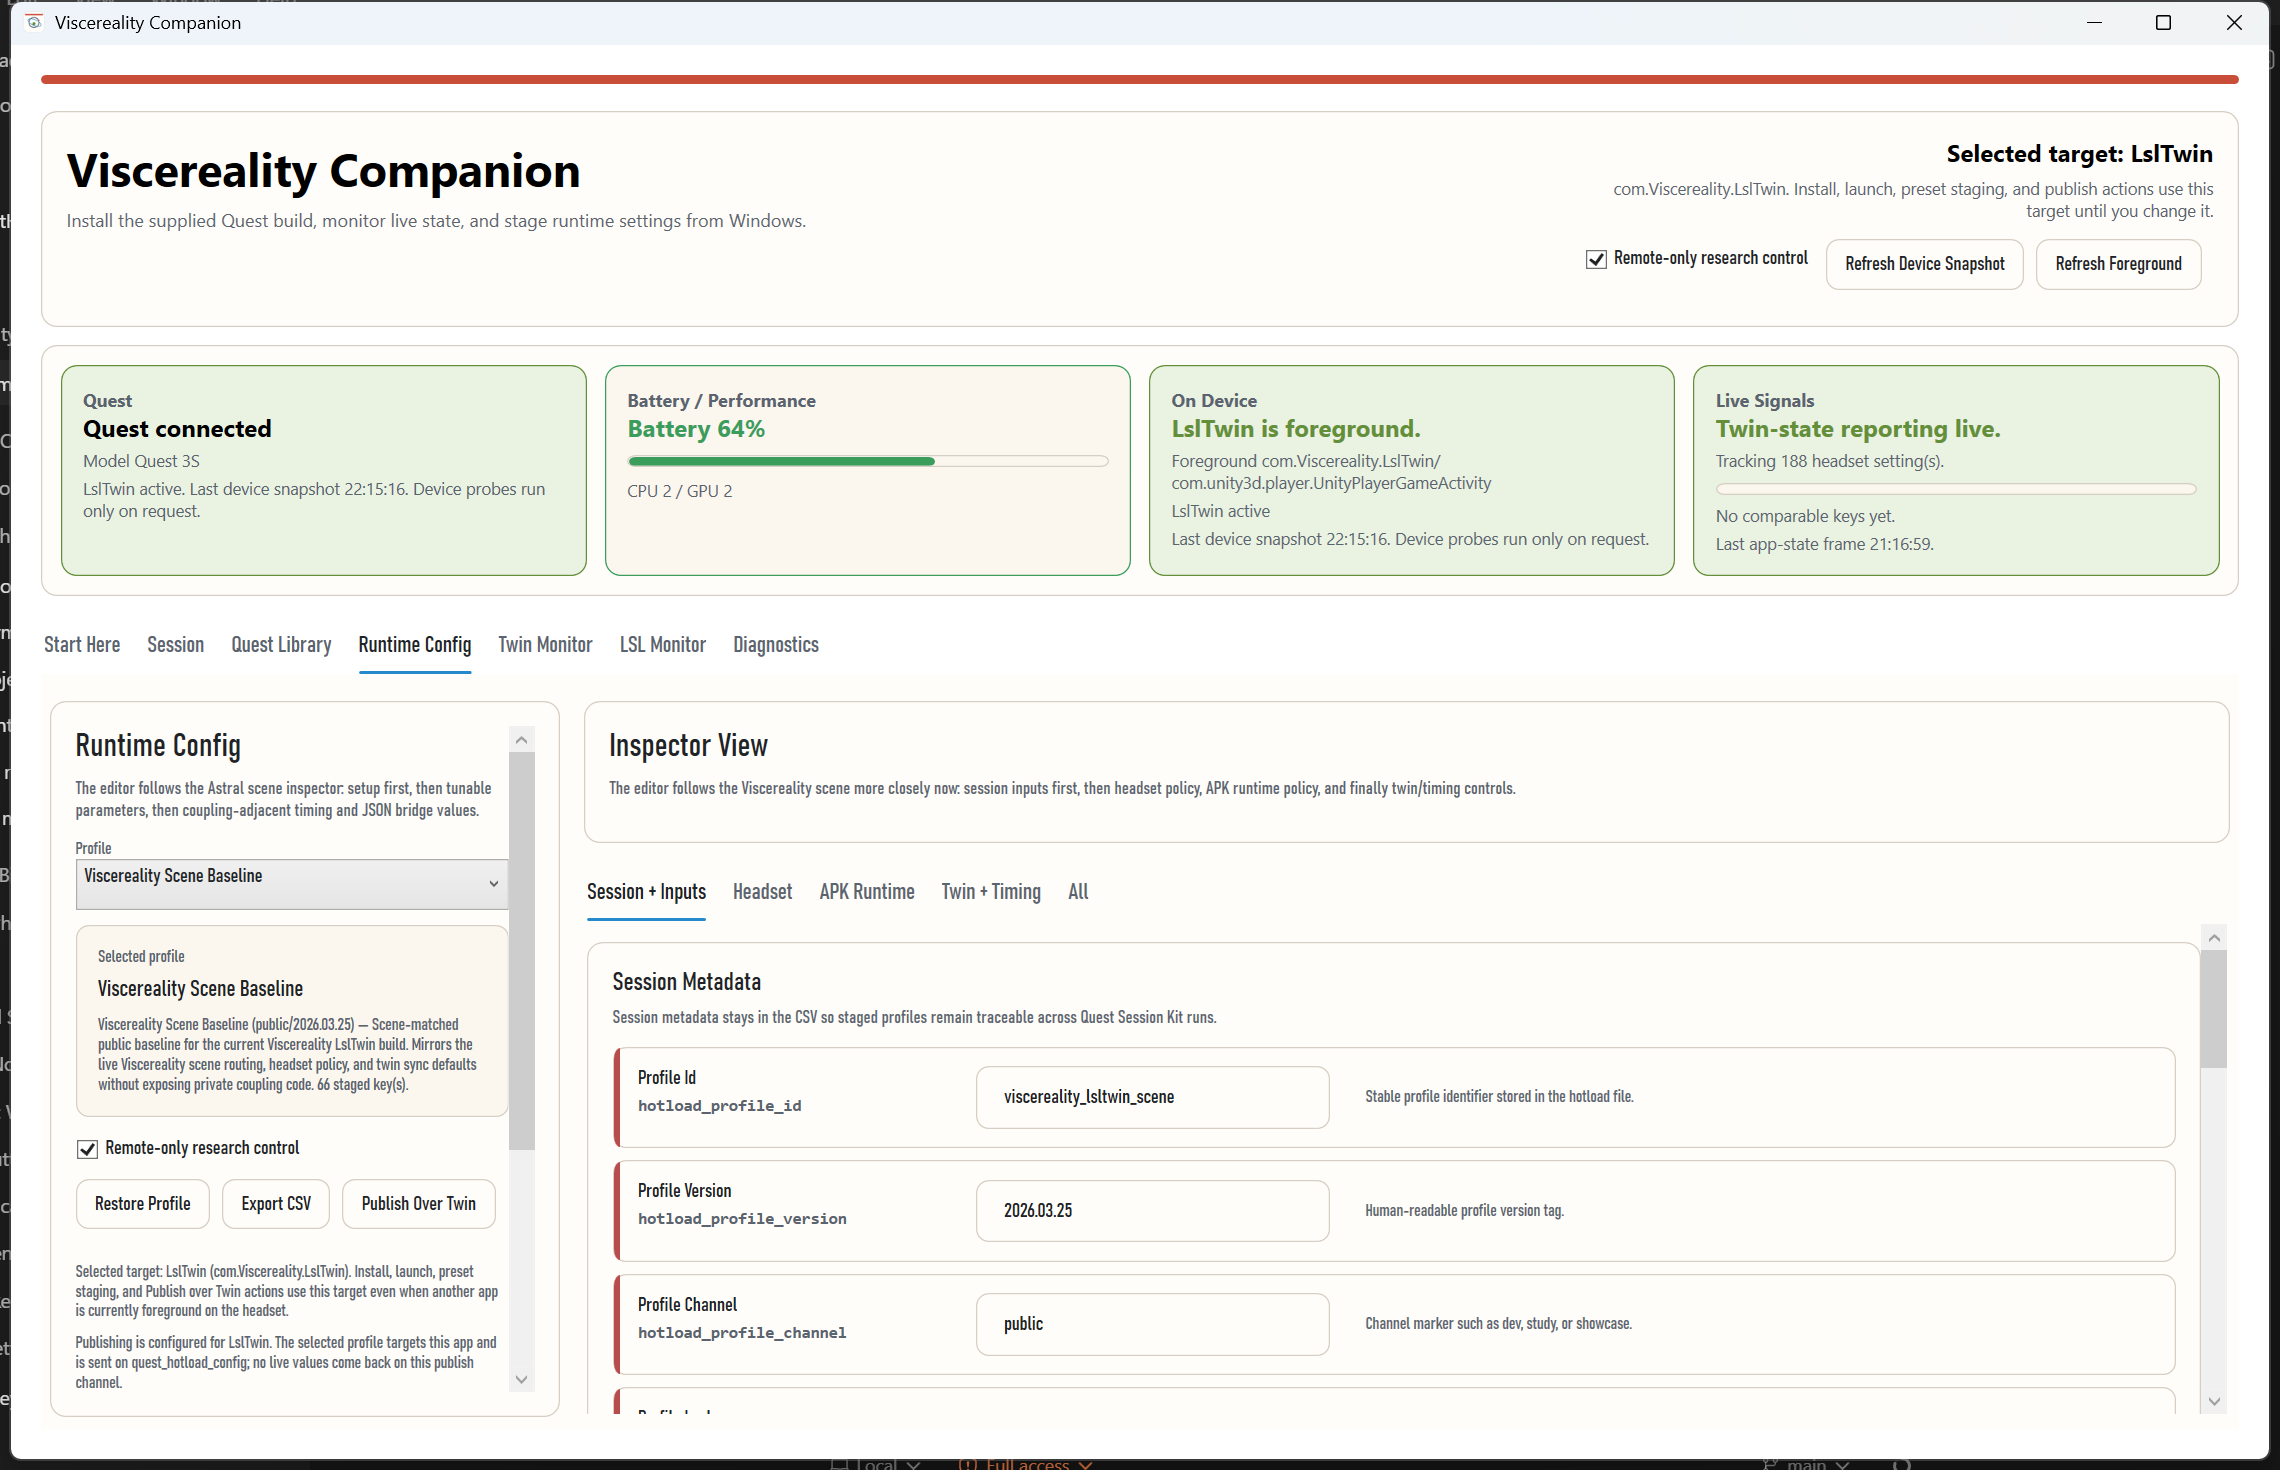Click the Quest connected status card
The width and height of the screenshot is (2280, 1470).
click(x=324, y=470)
